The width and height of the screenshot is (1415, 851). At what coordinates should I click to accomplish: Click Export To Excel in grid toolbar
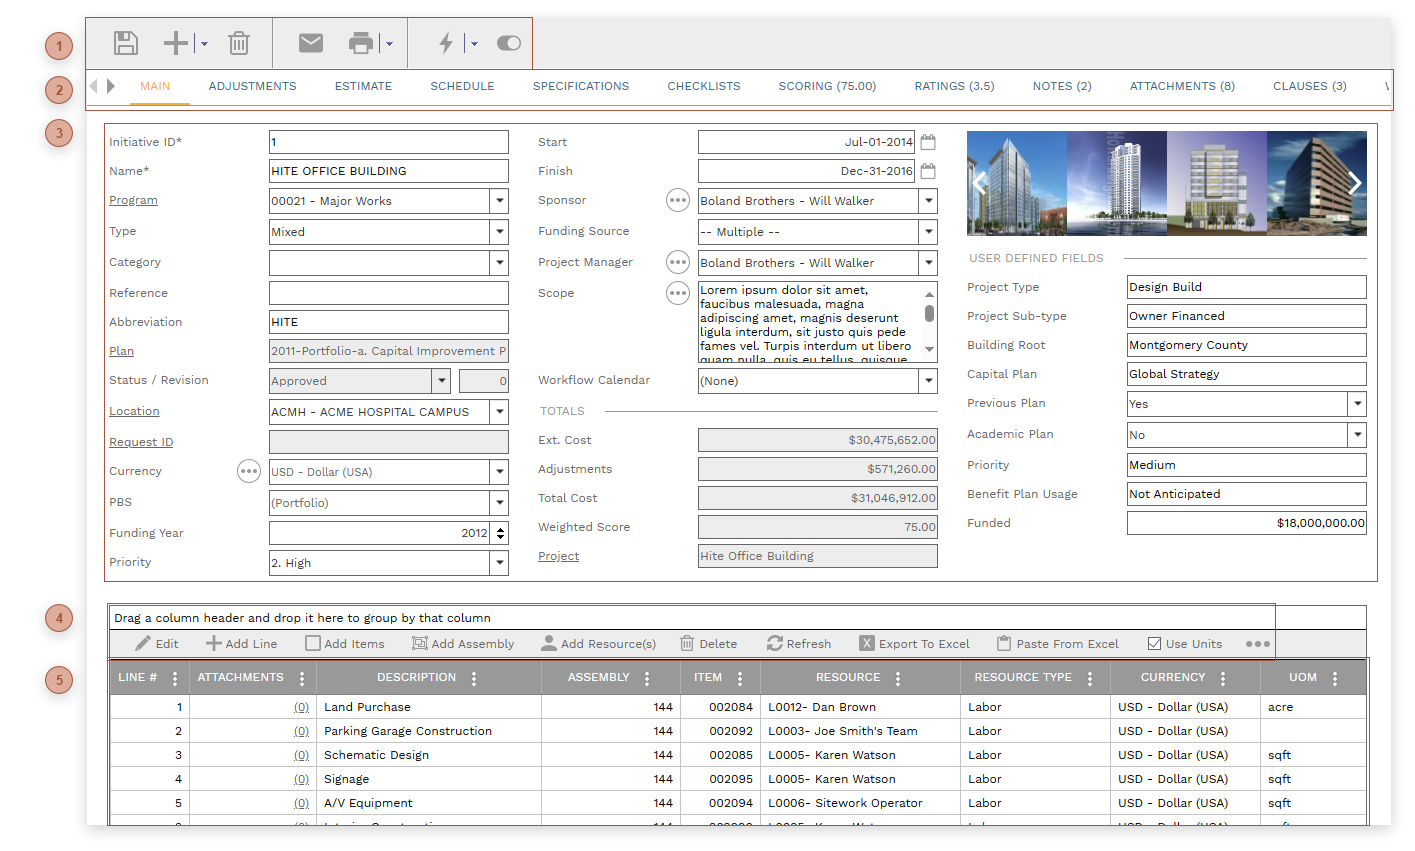[x=914, y=644]
